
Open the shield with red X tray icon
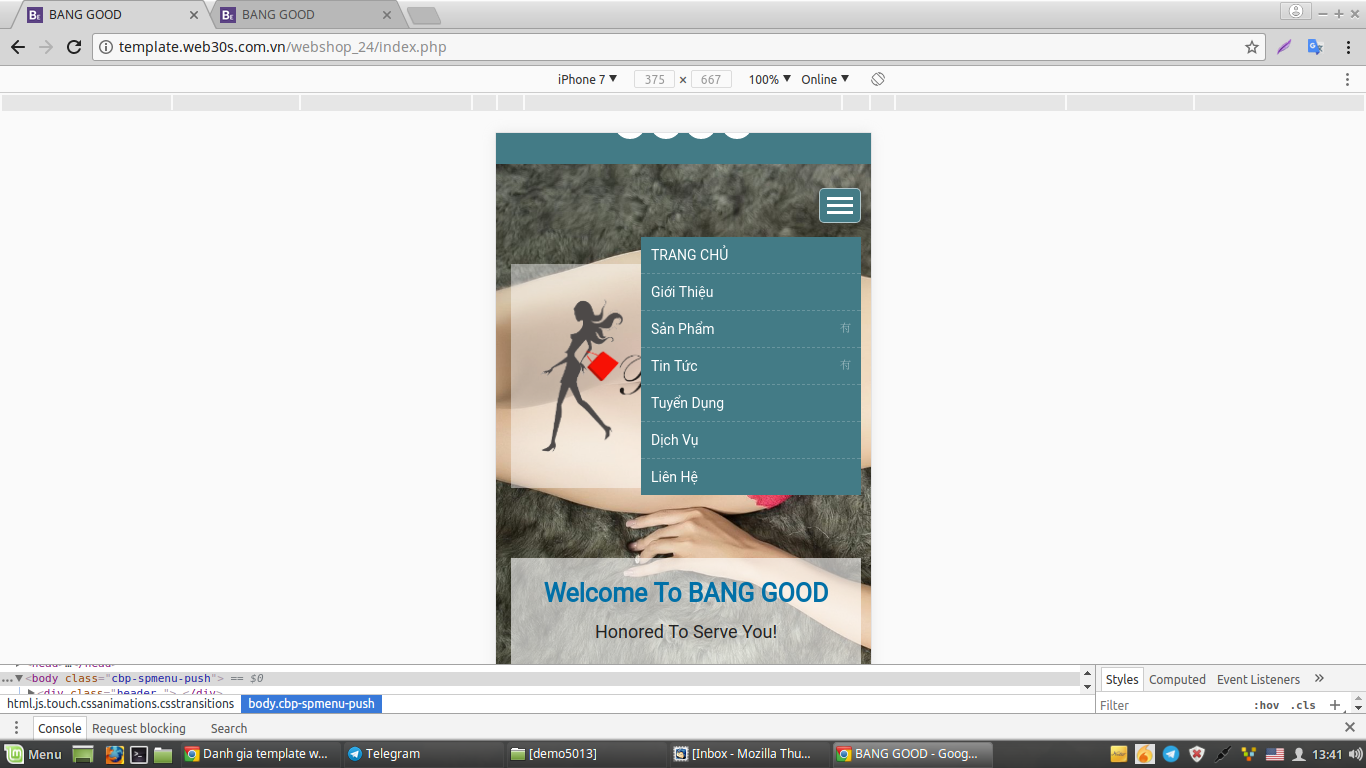click(1196, 754)
